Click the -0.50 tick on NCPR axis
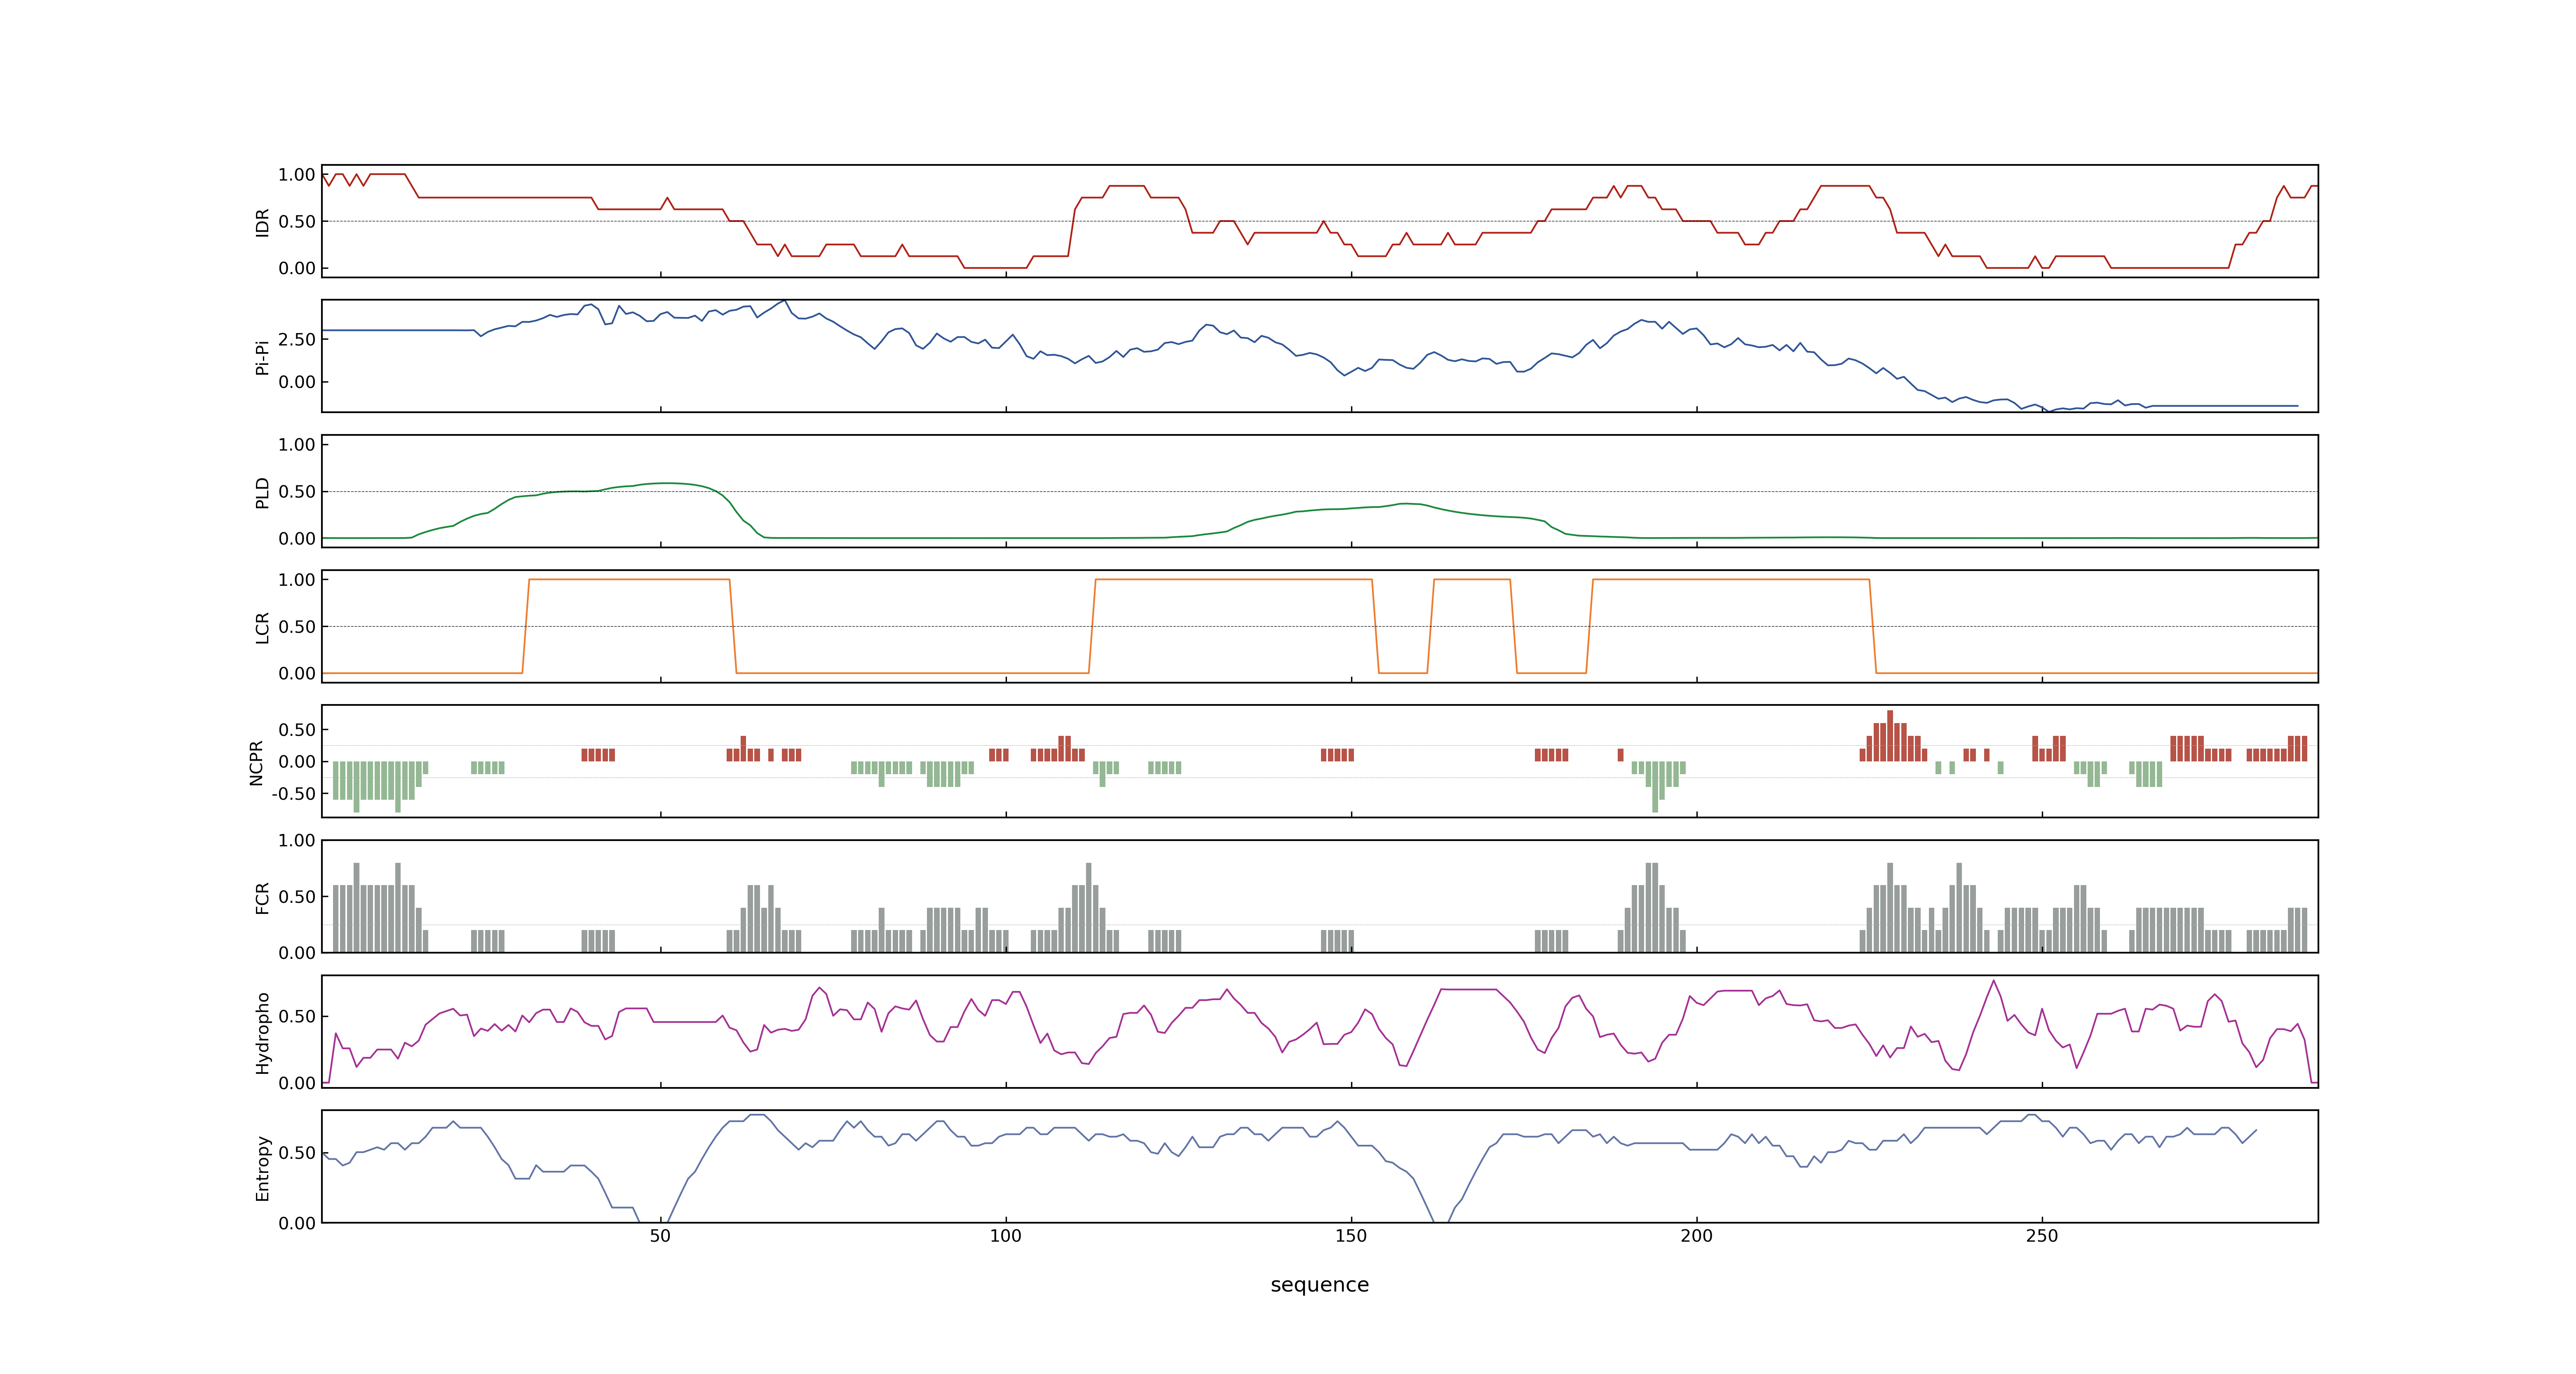 pos(293,794)
